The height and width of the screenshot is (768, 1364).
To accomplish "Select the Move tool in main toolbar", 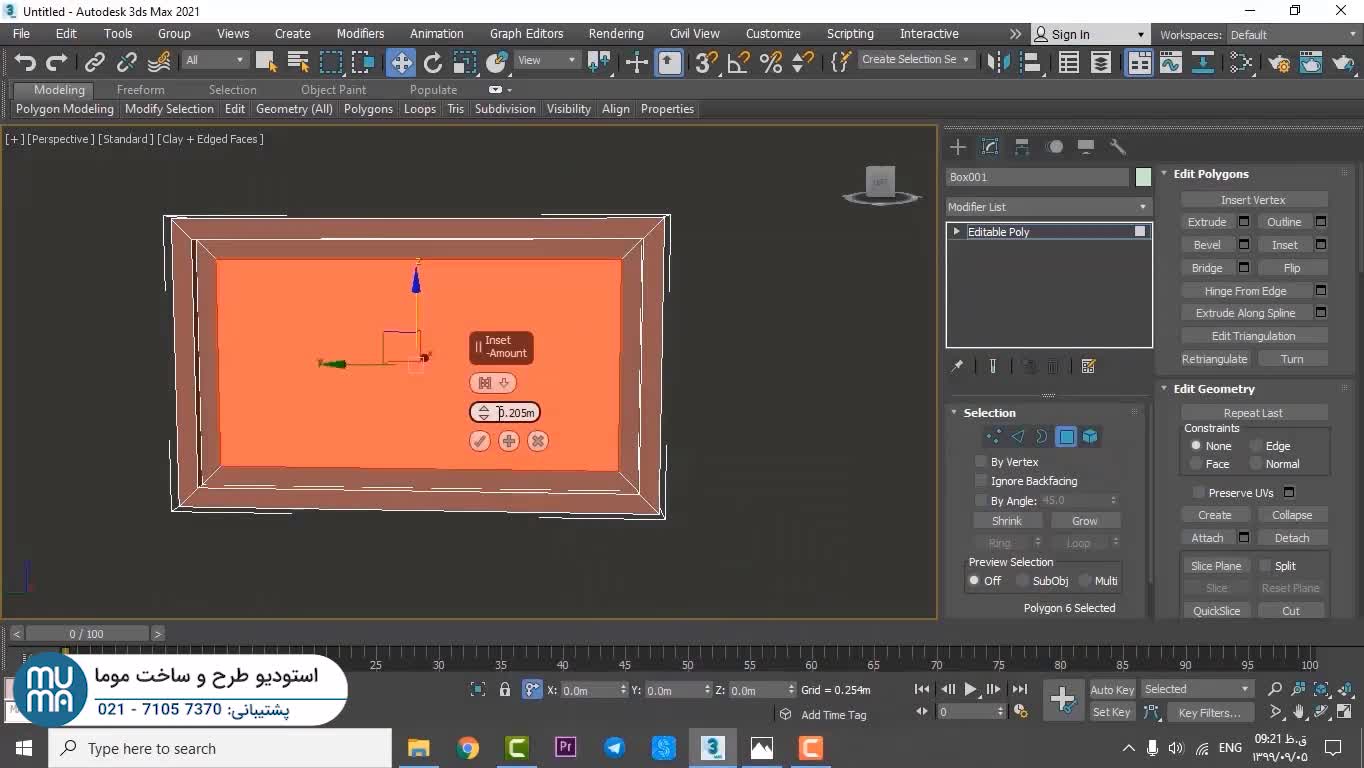I will click(401, 63).
